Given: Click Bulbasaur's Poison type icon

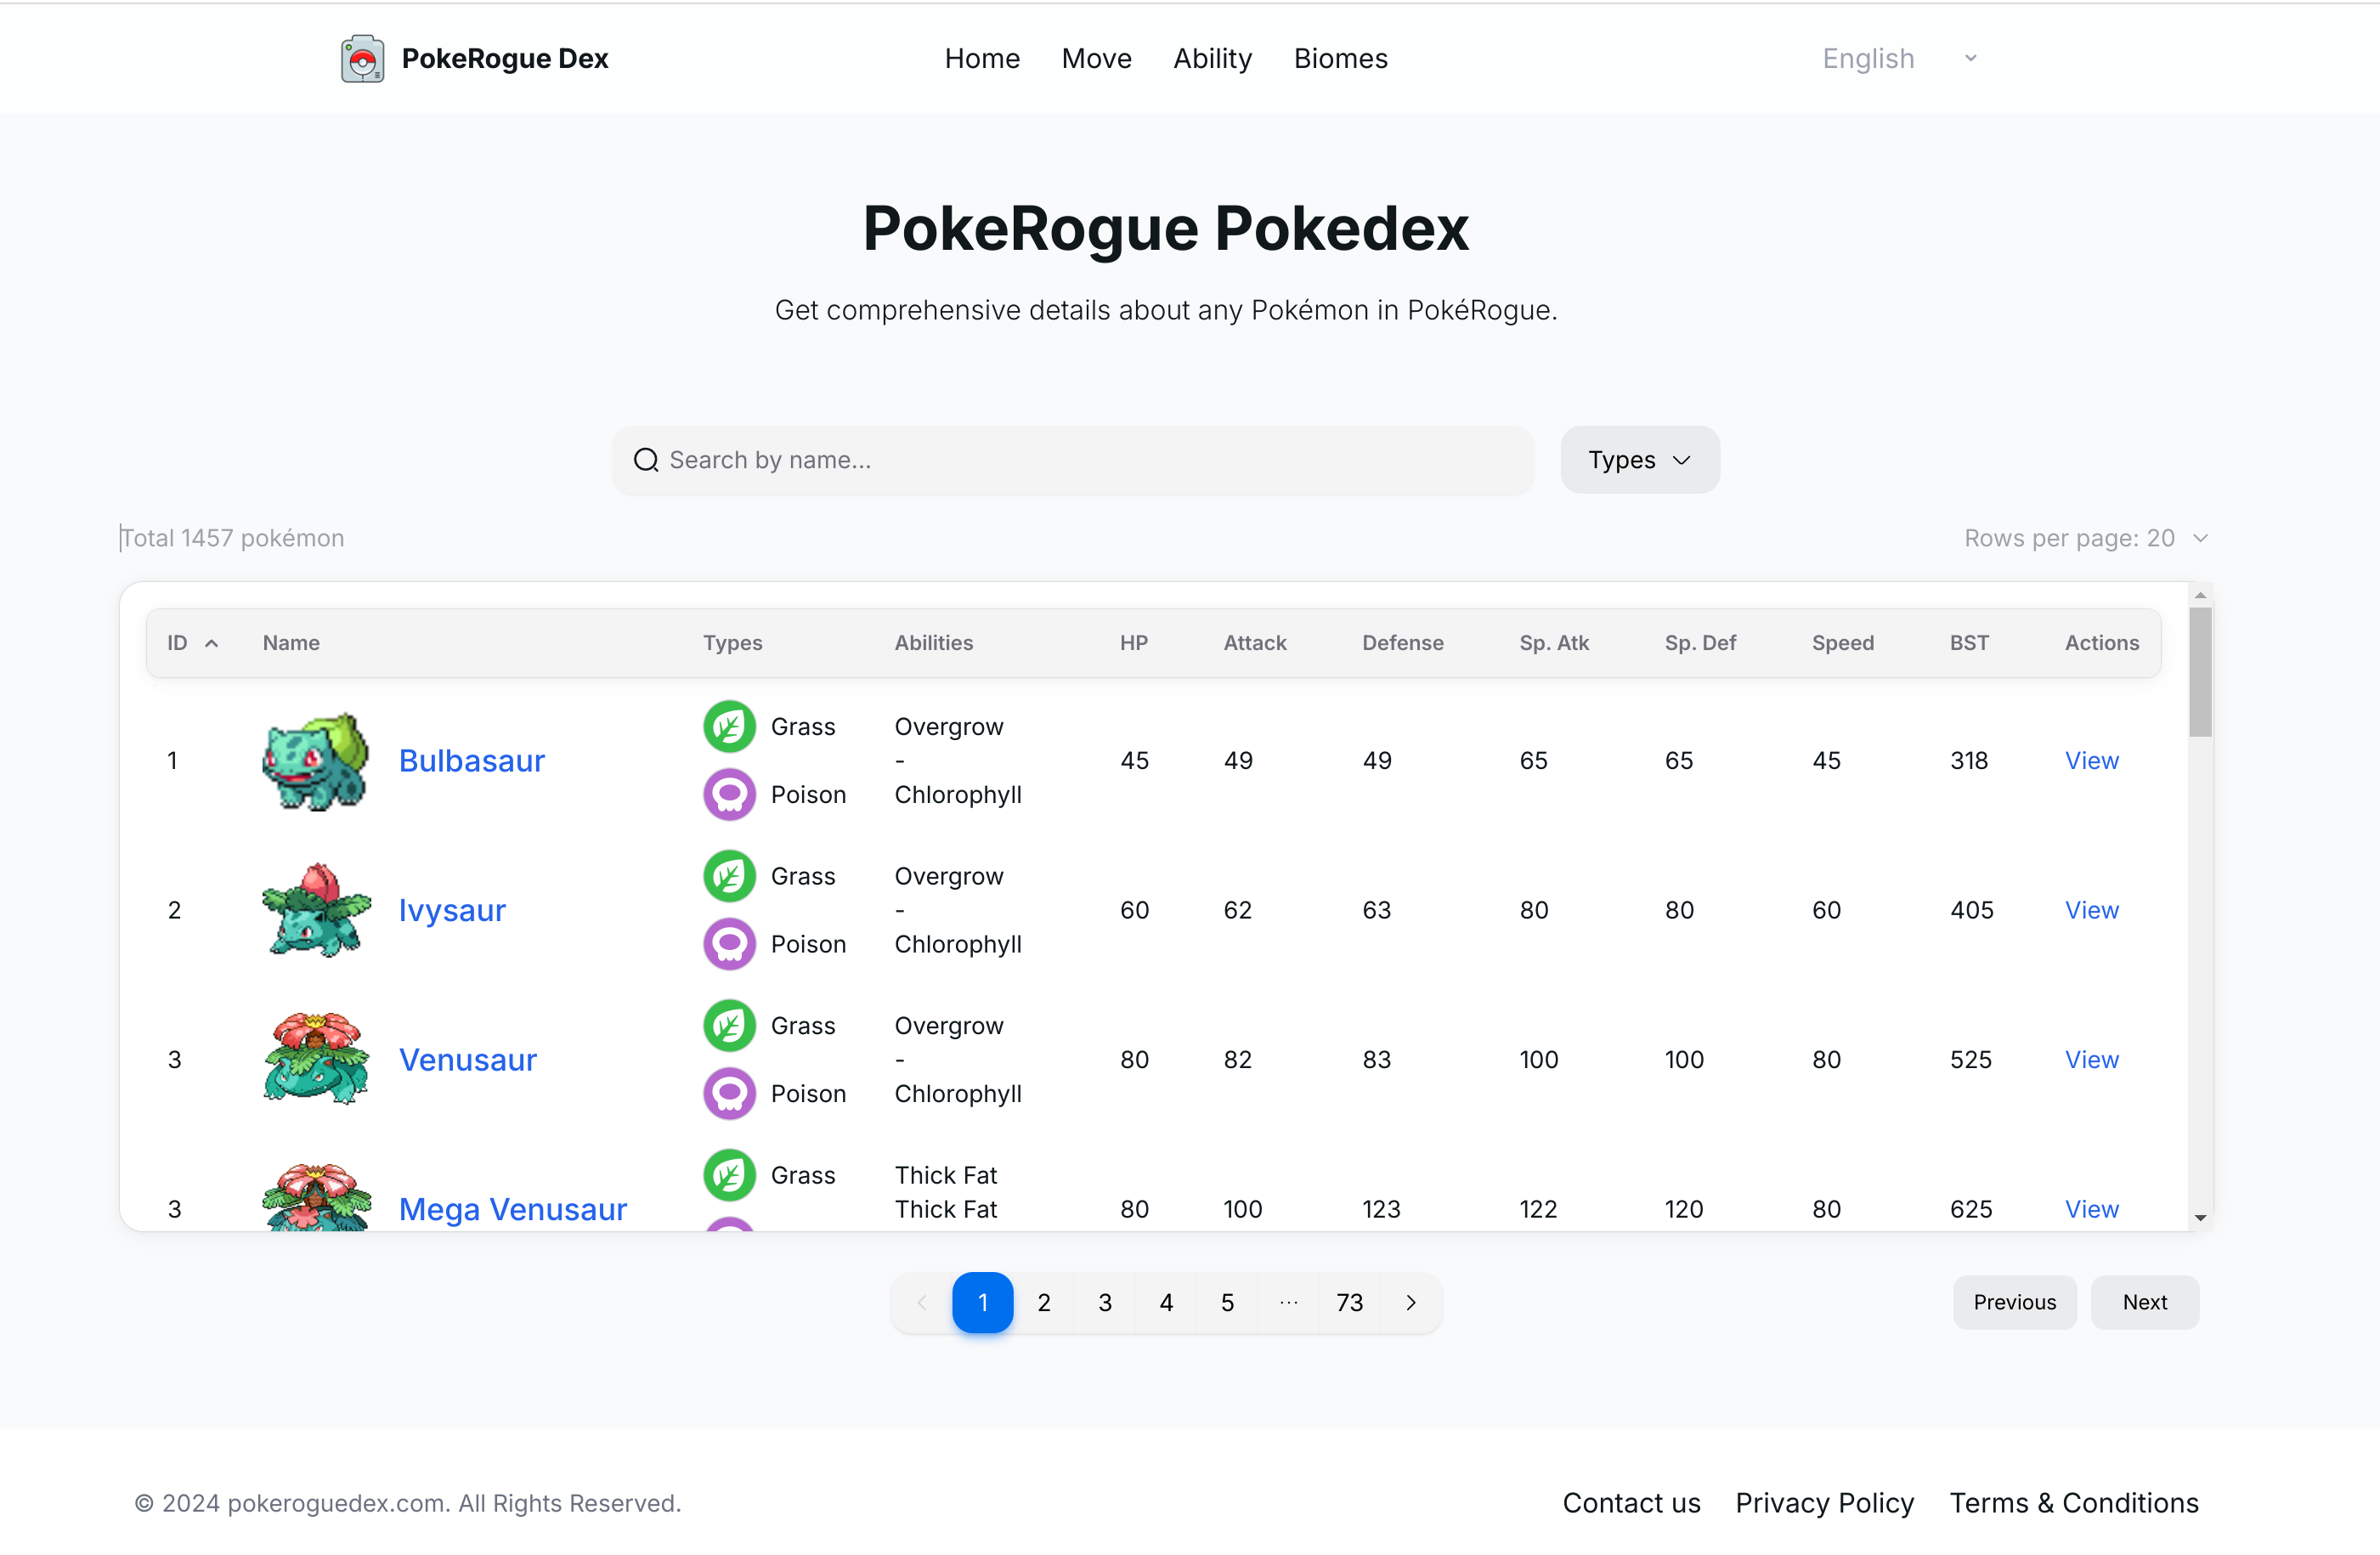Looking at the screenshot, I should coord(729,794).
